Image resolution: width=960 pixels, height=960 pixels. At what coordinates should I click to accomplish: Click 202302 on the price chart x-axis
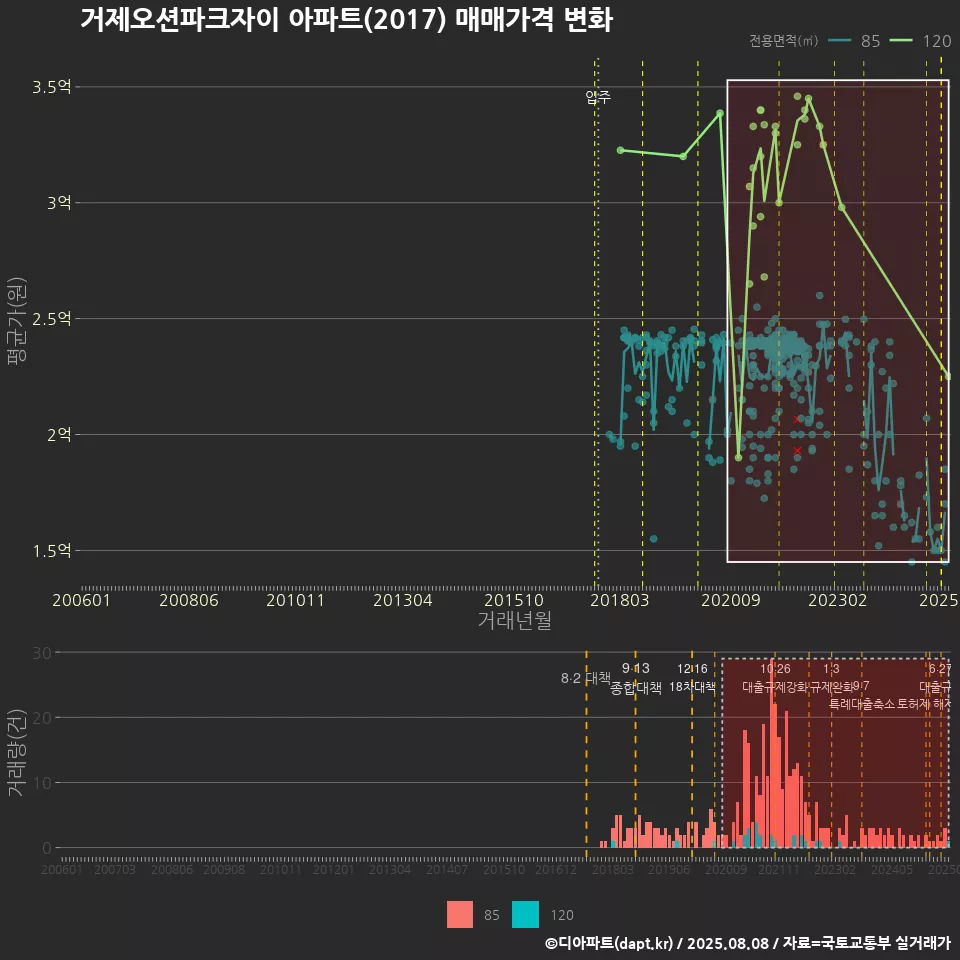click(x=838, y=600)
